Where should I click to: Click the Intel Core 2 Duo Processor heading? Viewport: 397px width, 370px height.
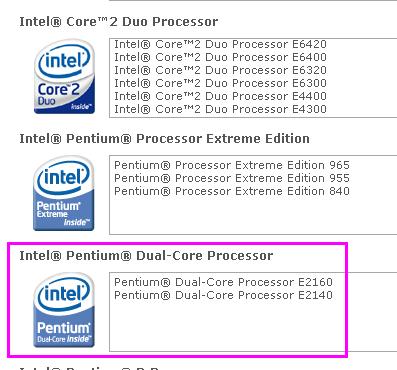(119, 22)
